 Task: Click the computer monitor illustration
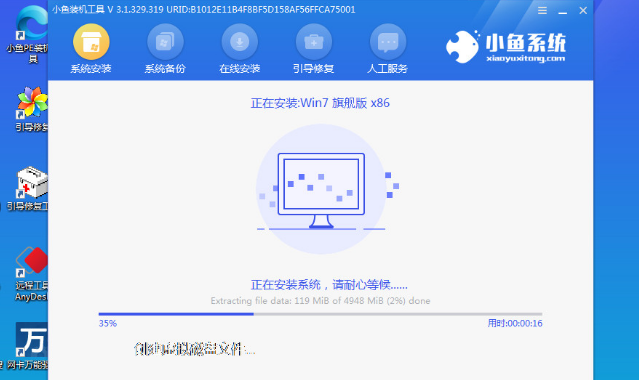click(x=321, y=190)
